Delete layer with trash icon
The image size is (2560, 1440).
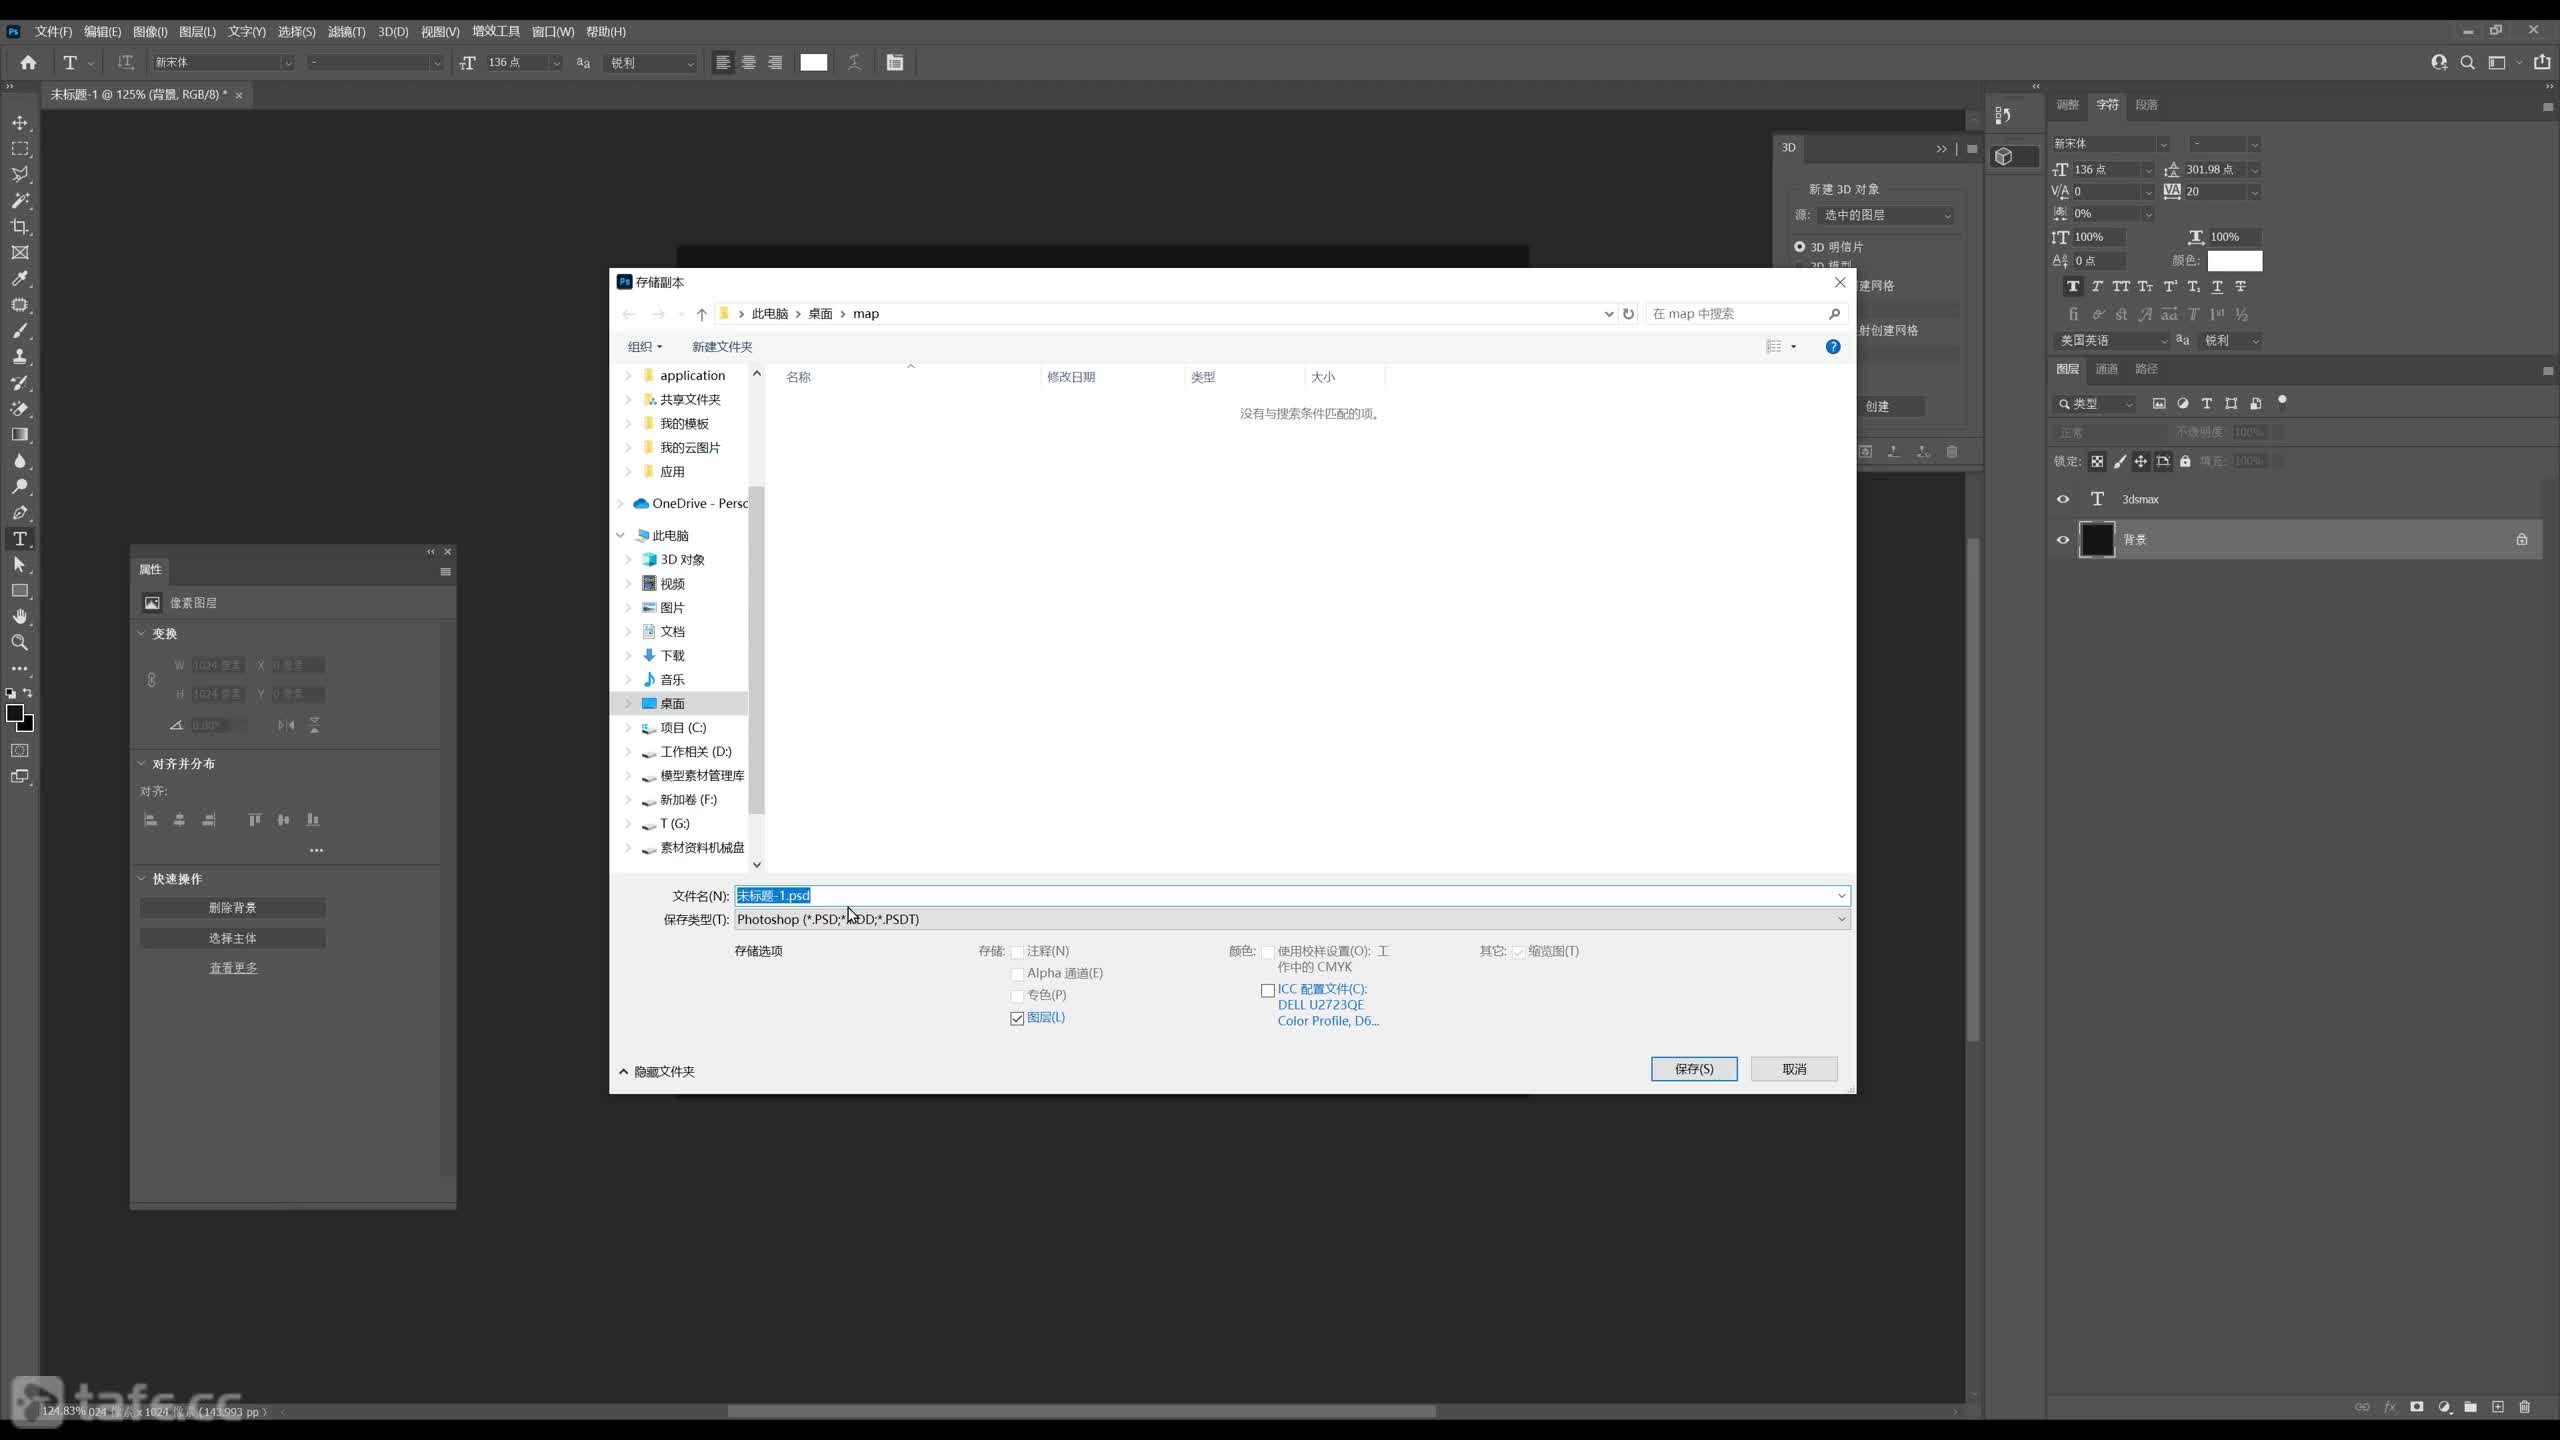pos(2524,1407)
